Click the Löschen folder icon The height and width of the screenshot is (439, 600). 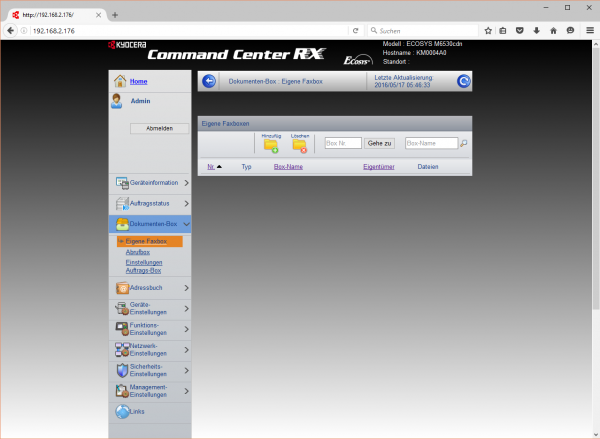[299, 146]
